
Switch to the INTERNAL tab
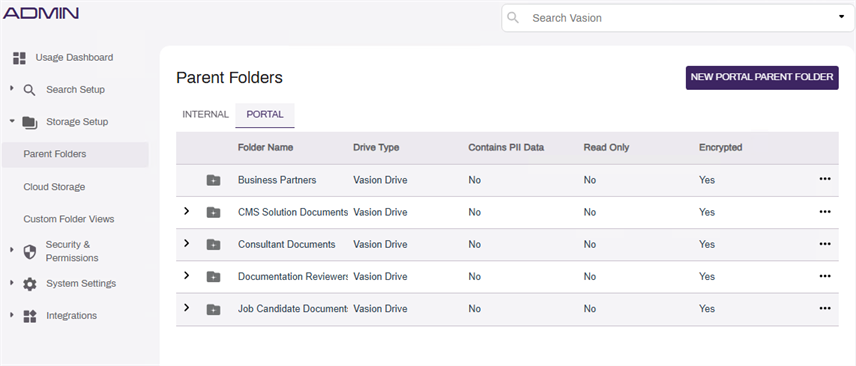click(x=205, y=115)
